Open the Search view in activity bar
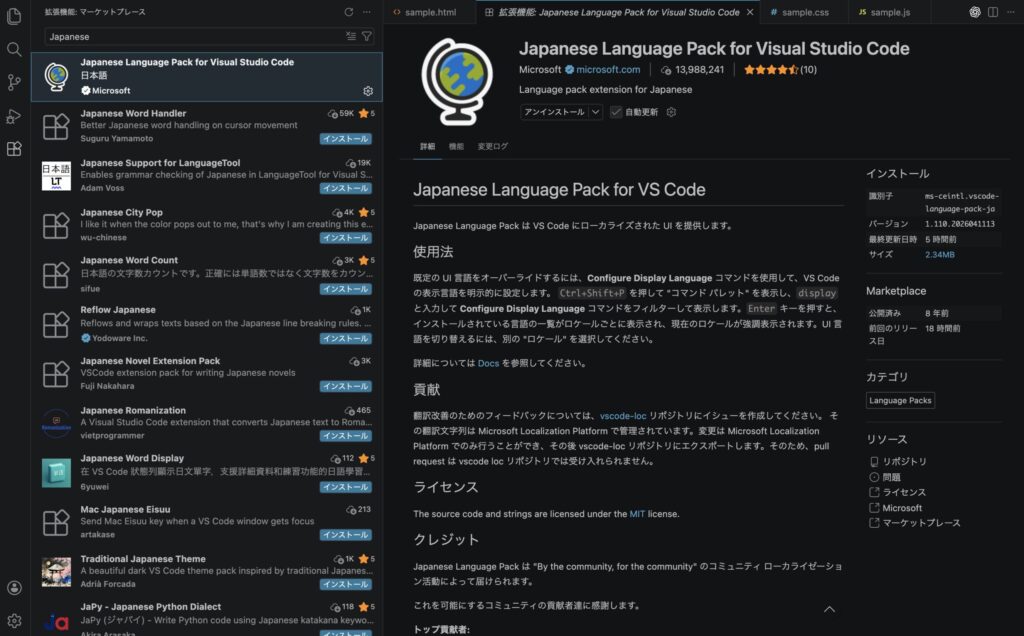This screenshot has width=1024, height=636. (x=14, y=49)
